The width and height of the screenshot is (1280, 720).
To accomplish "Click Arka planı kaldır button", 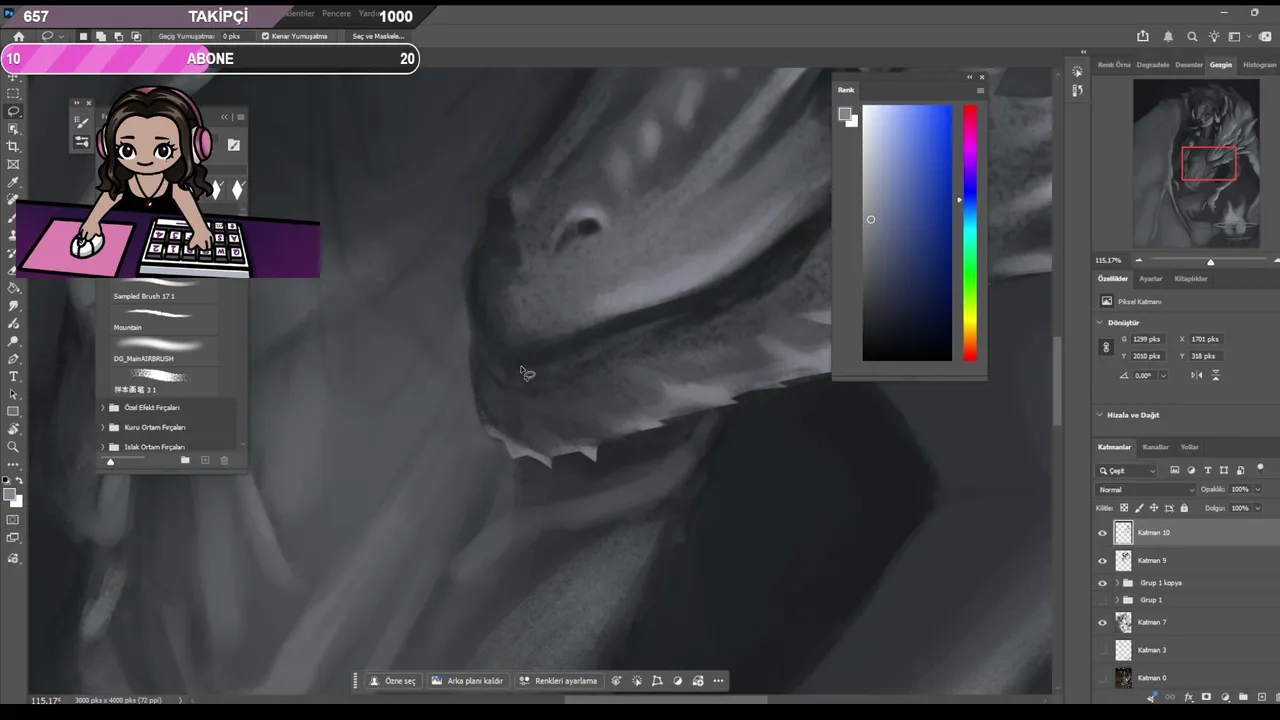I will pyautogui.click(x=467, y=681).
